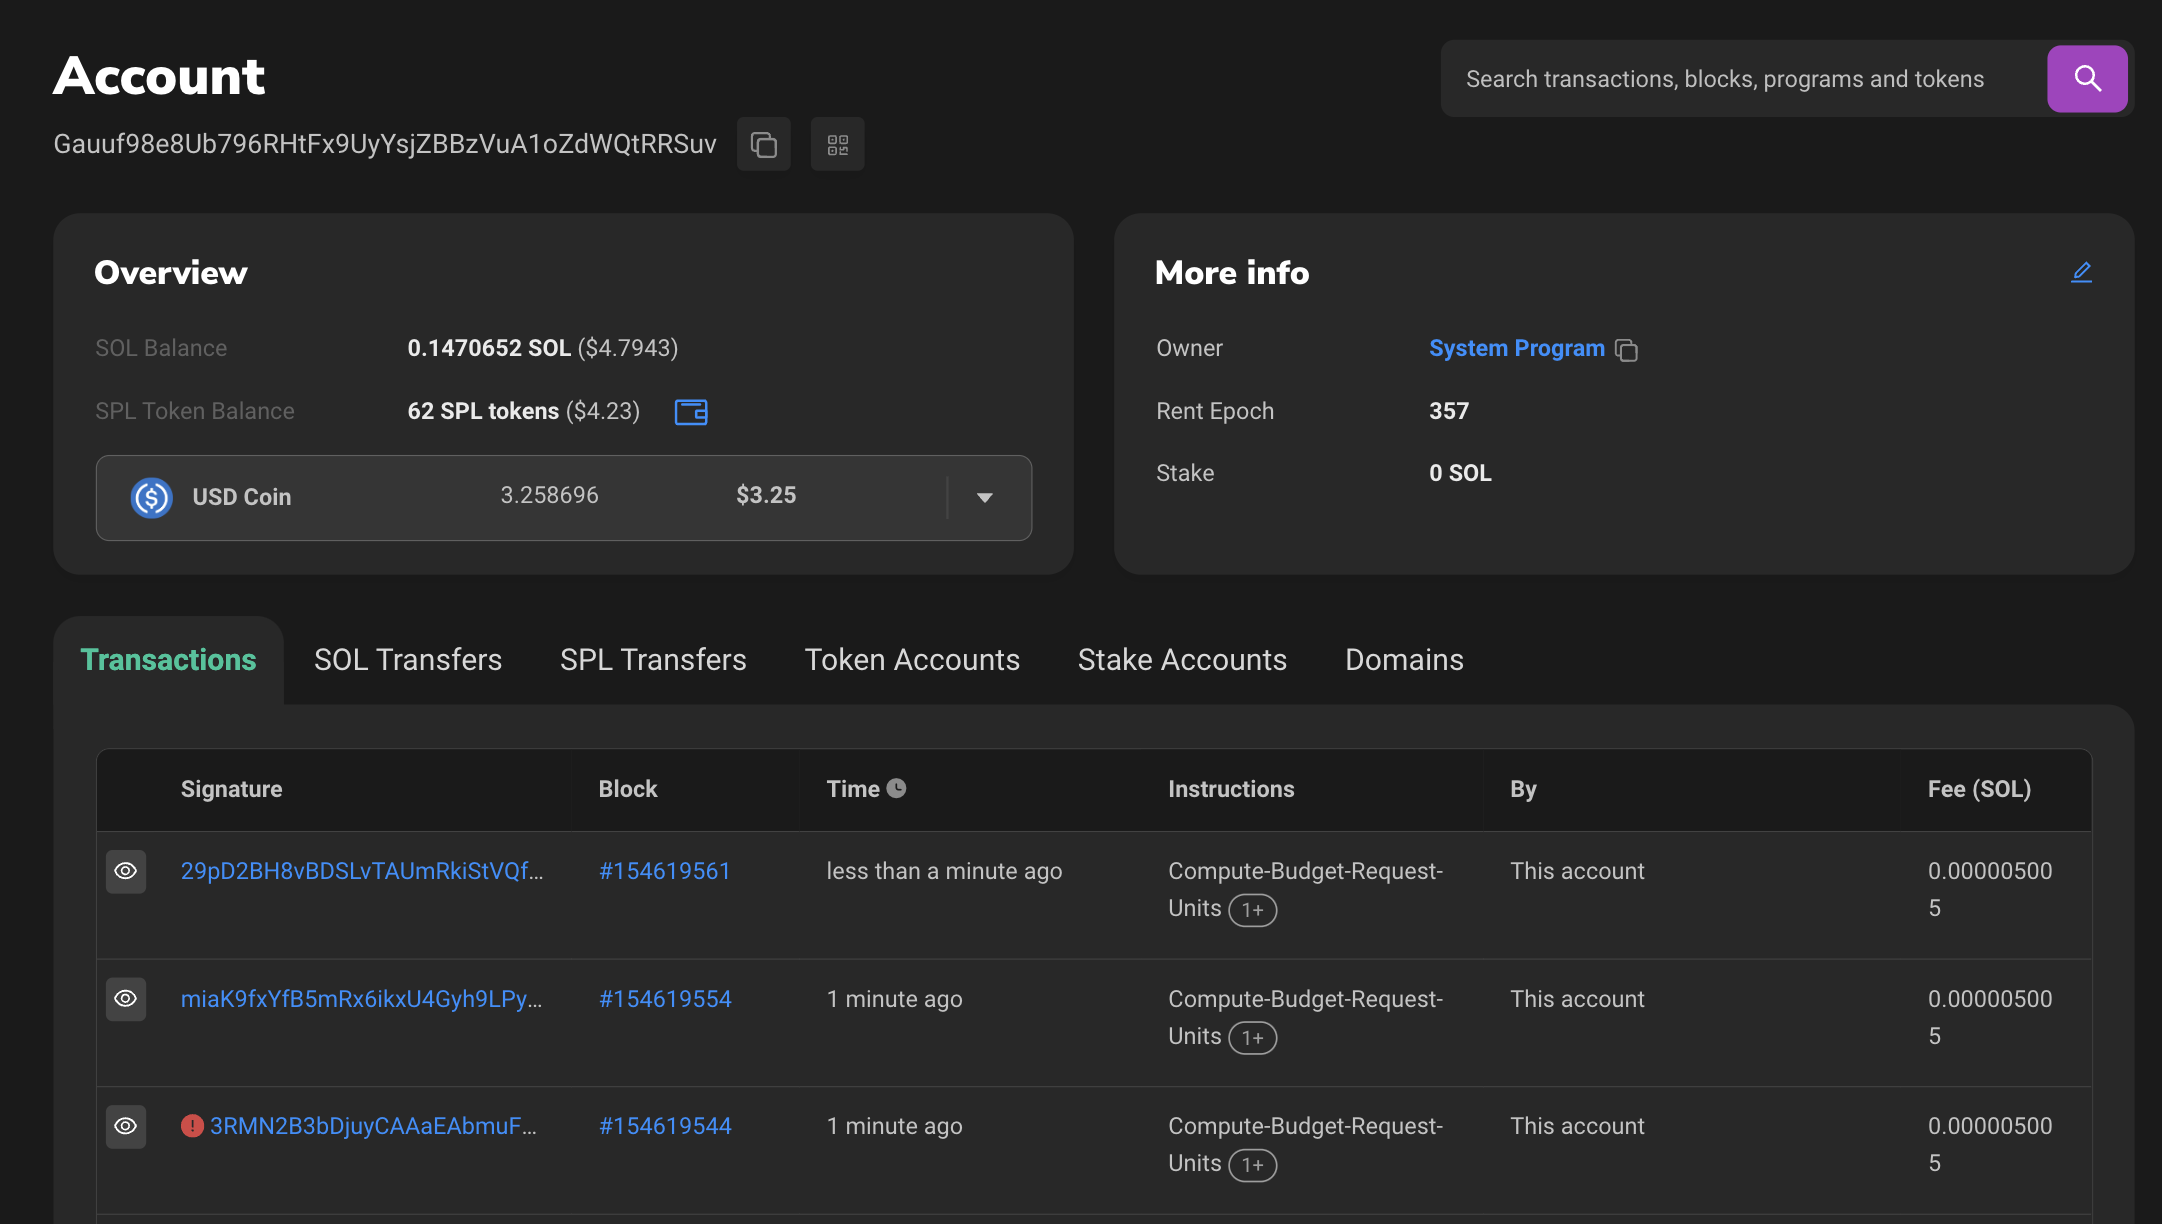Open transaction 3RMN2B3bDjuyCAAaEAbmuF
The image size is (2162, 1224).
(x=373, y=1126)
